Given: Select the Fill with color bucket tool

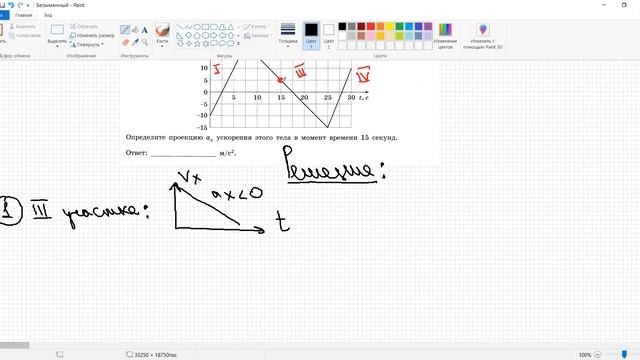Looking at the screenshot, I should pyautogui.click(x=135, y=30).
